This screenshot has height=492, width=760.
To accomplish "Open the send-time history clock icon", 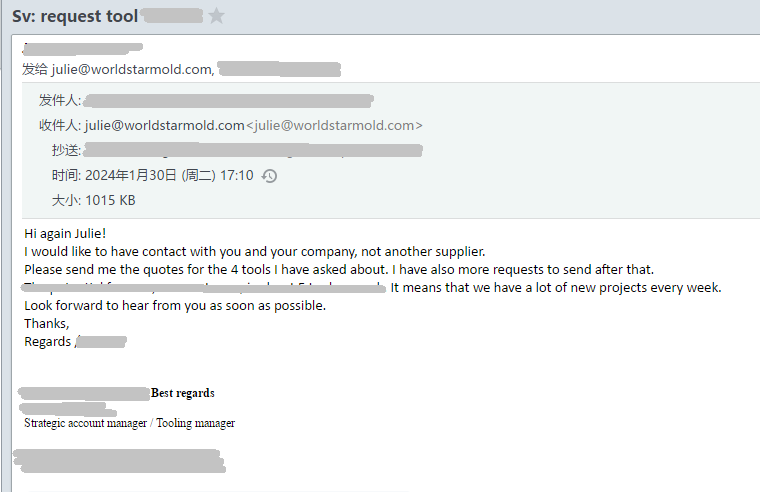I will coord(269,175).
